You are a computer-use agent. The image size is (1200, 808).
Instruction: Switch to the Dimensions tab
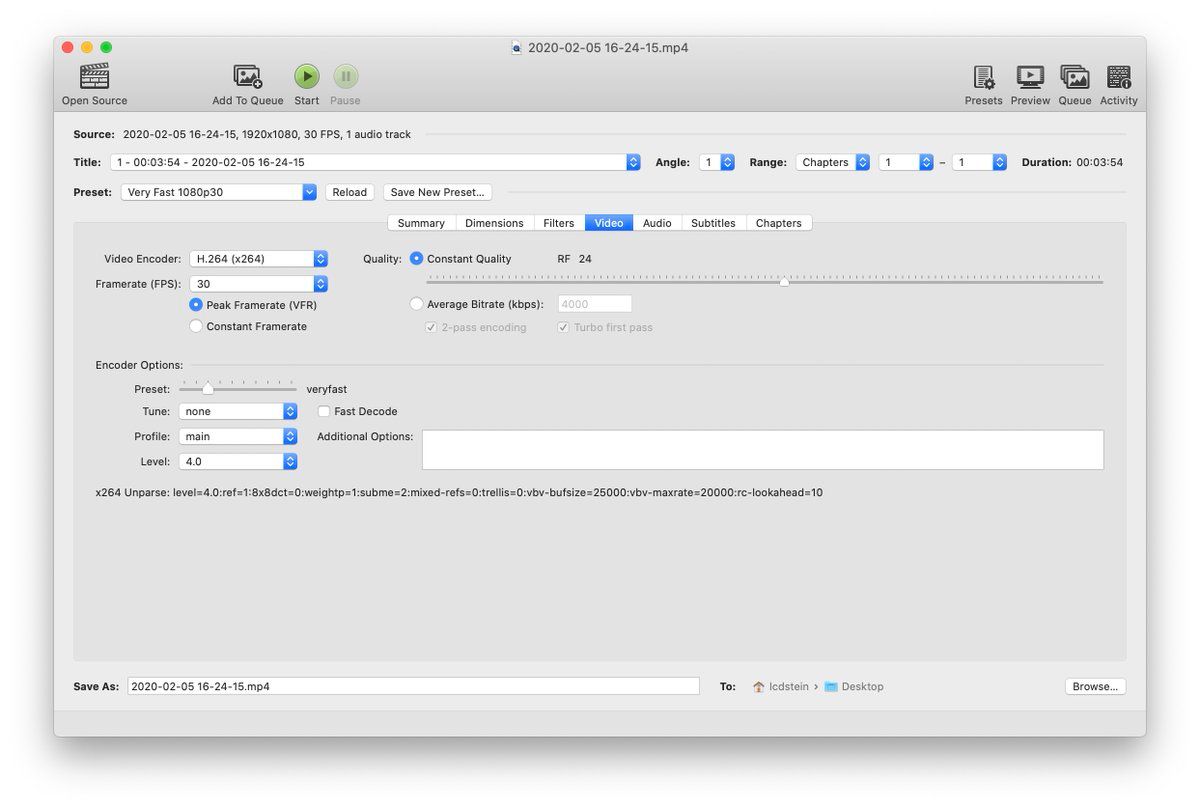pyautogui.click(x=494, y=223)
